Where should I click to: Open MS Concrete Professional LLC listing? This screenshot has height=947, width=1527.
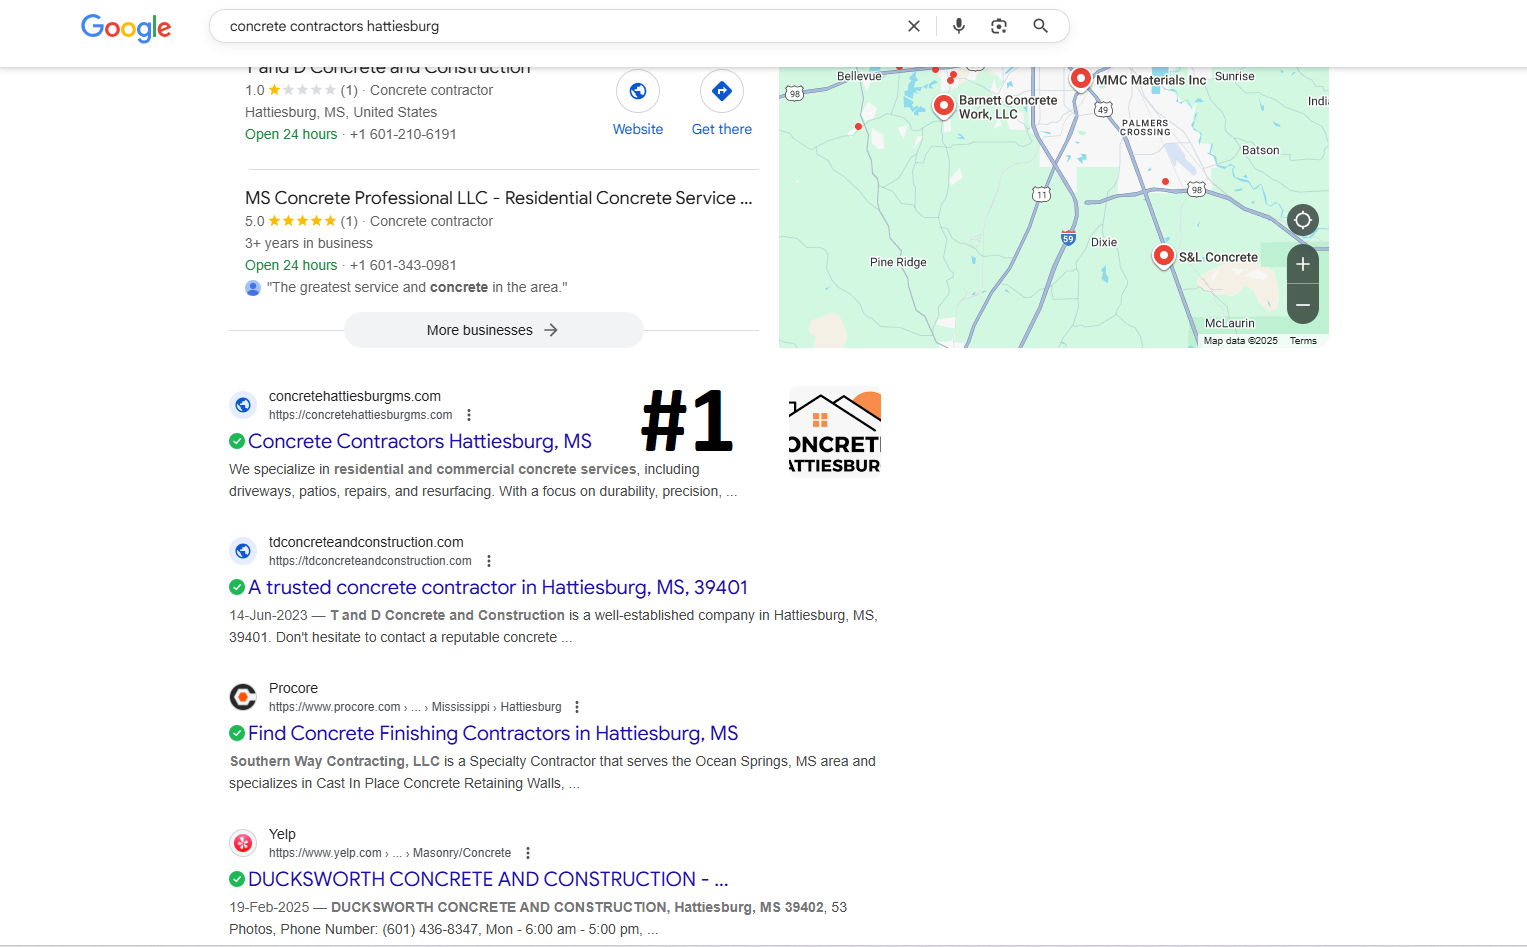click(498, 198)
